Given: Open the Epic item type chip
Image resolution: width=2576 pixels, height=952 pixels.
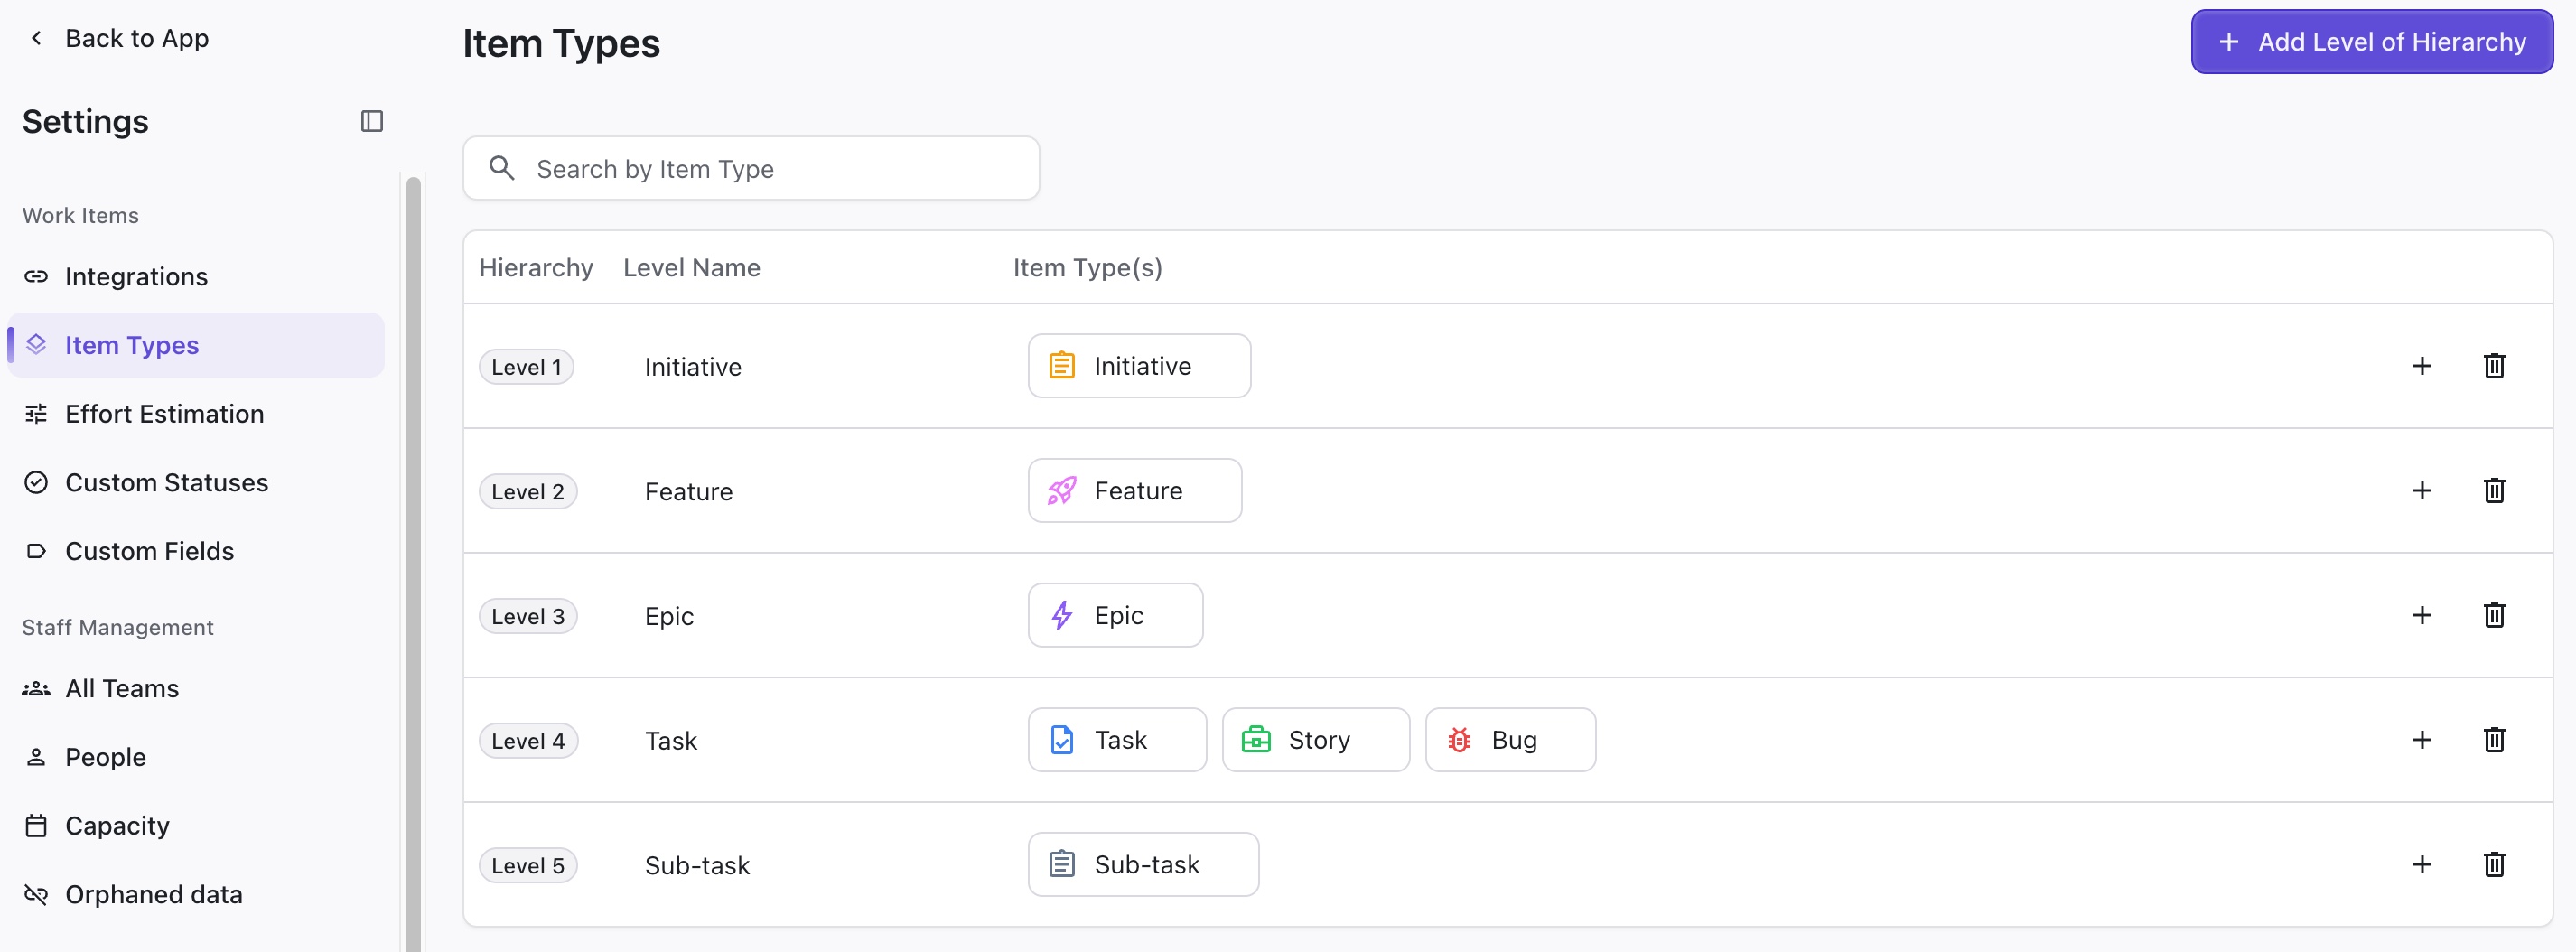Looking at the screenshot, I should coord(1116,615).
